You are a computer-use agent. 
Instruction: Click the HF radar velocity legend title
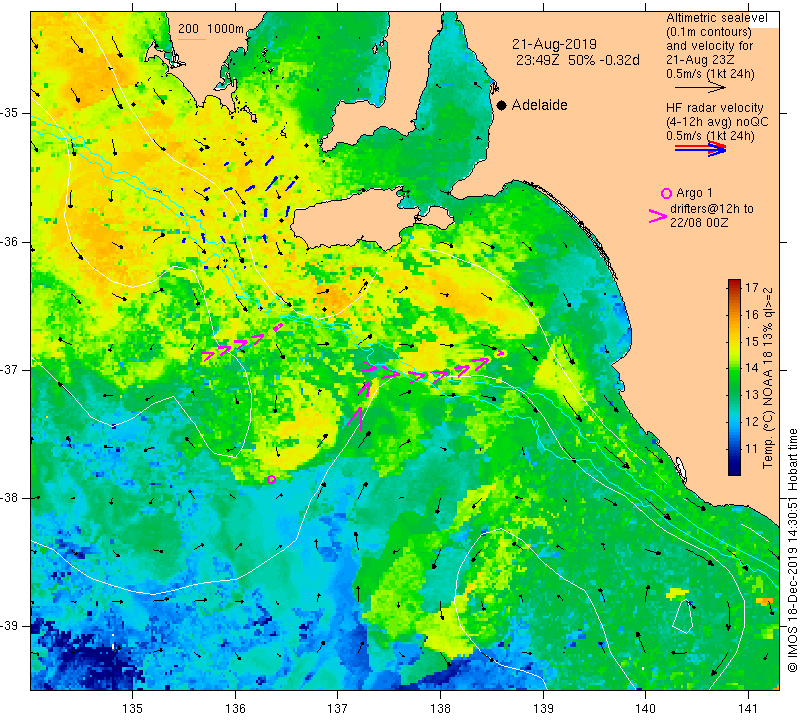714,108
